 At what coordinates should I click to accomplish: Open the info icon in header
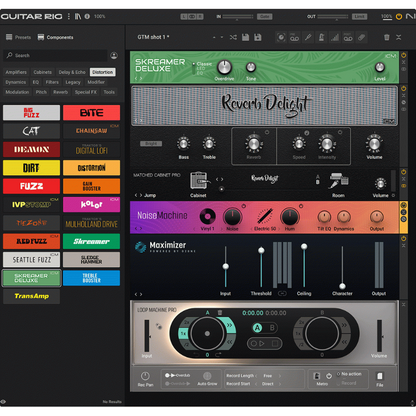[87, 16]
